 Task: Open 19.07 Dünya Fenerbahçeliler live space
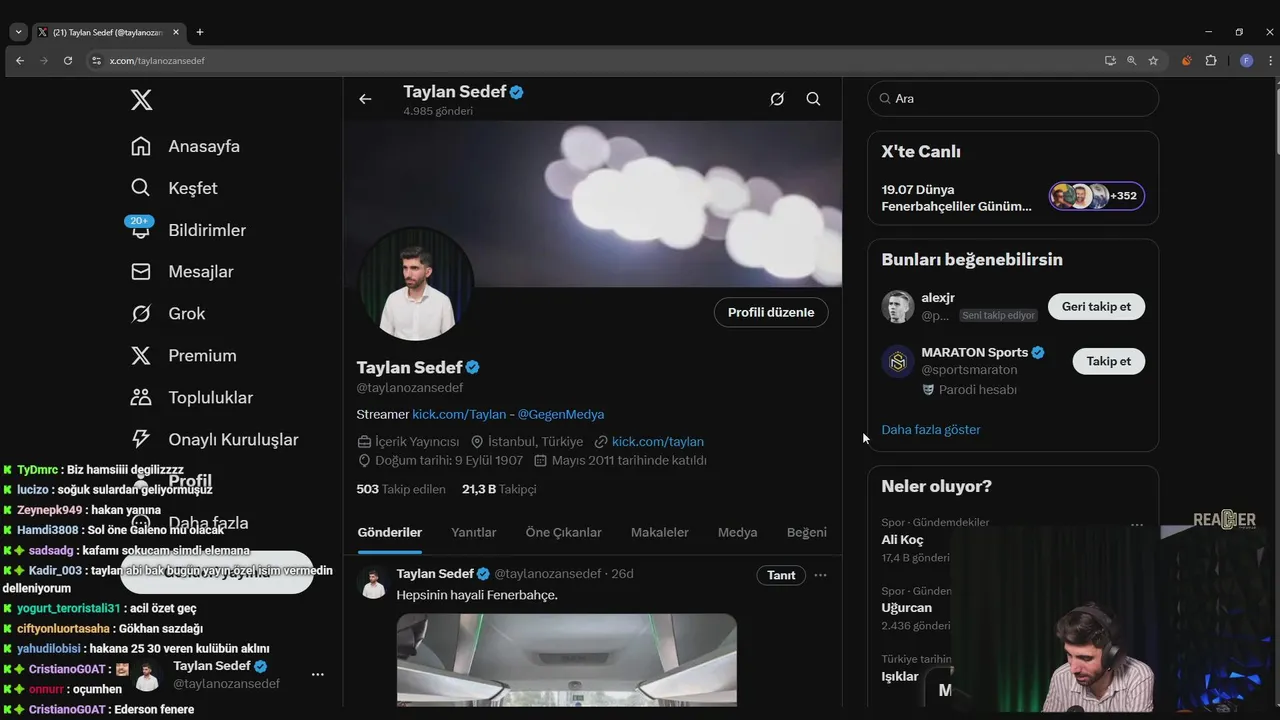[x=1013, y=197]
